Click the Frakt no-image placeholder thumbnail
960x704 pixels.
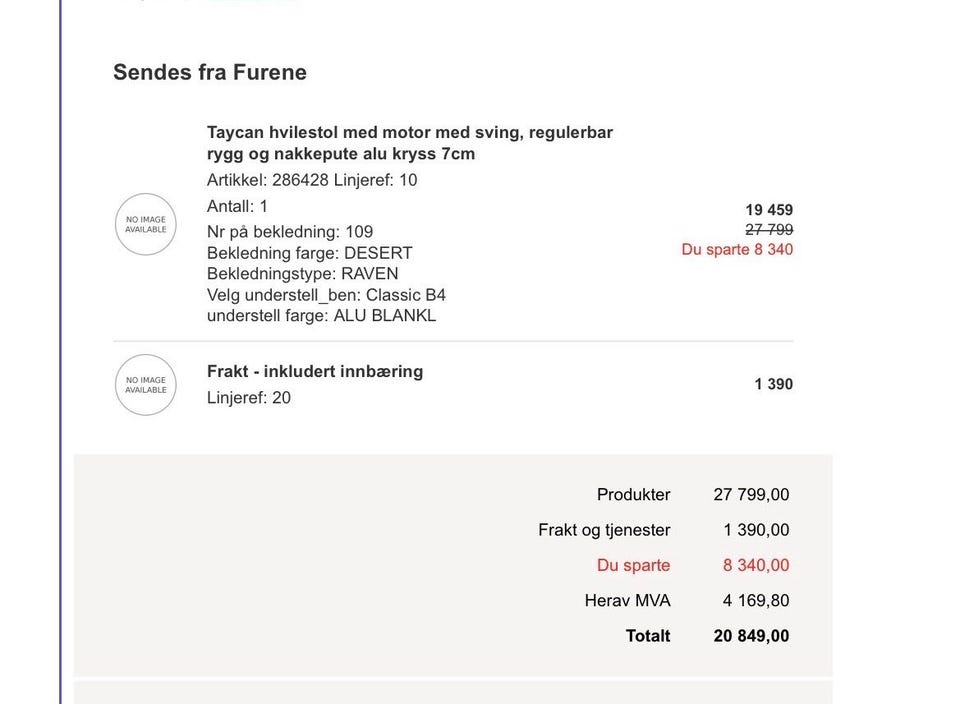[x=146, y=385]
